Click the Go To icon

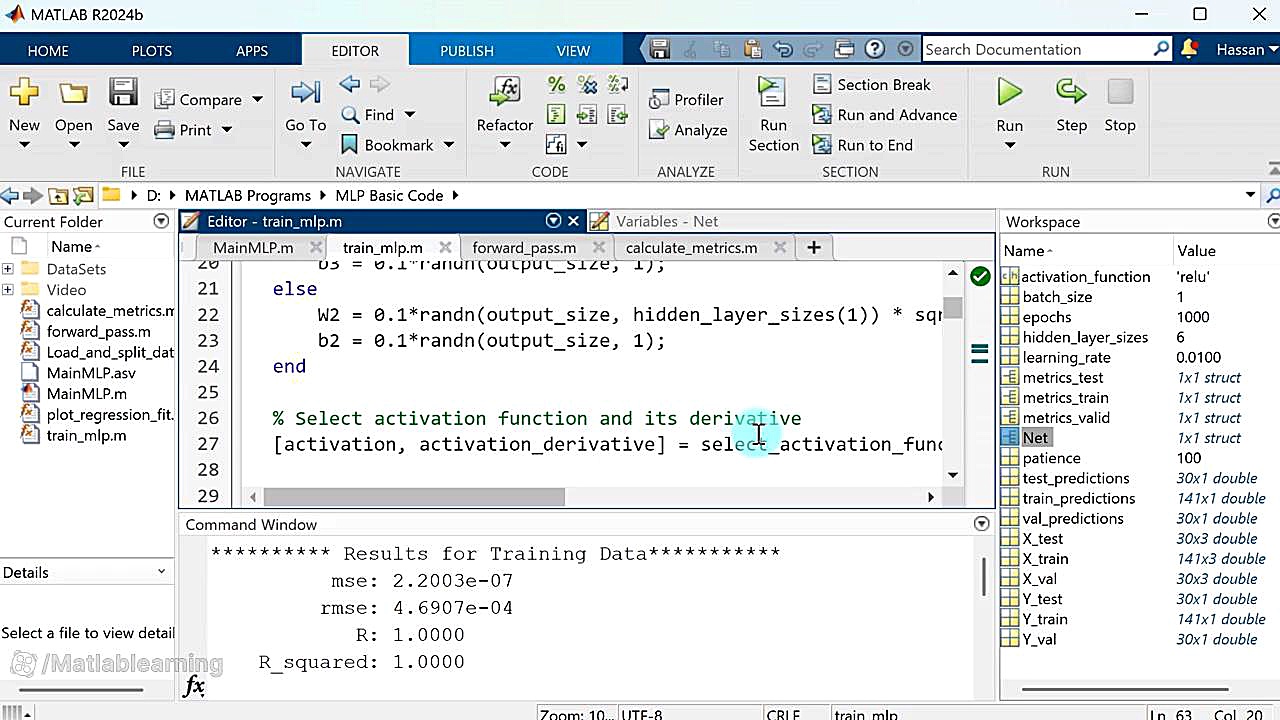point(305,93)
